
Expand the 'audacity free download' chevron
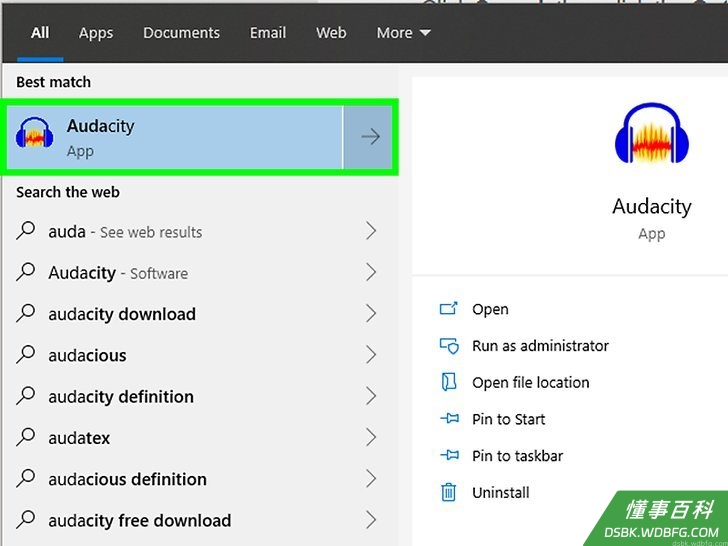click(x=370, y=520)
